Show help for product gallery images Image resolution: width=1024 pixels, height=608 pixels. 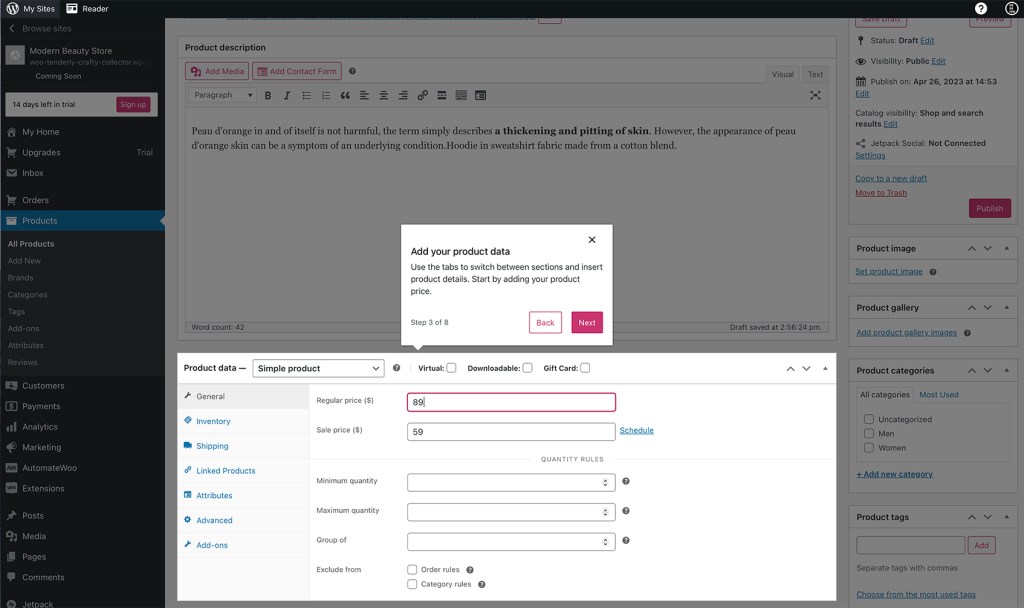click(x=967, y=333)
